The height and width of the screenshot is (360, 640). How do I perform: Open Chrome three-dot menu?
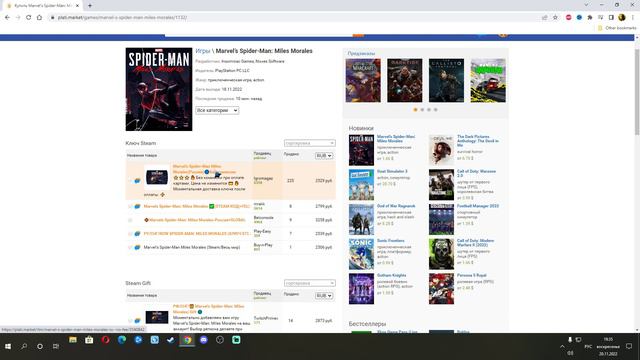(x=633, y=18)
